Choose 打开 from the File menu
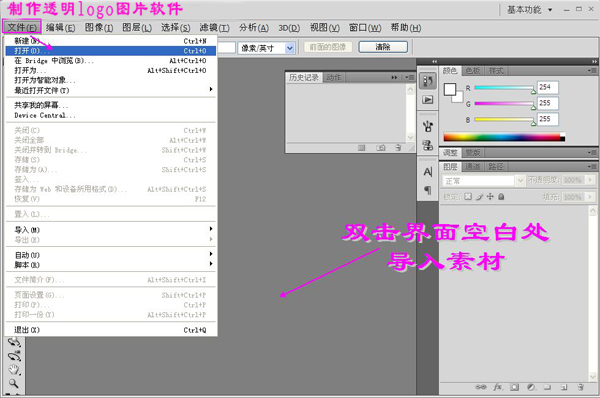 point(111,51)
